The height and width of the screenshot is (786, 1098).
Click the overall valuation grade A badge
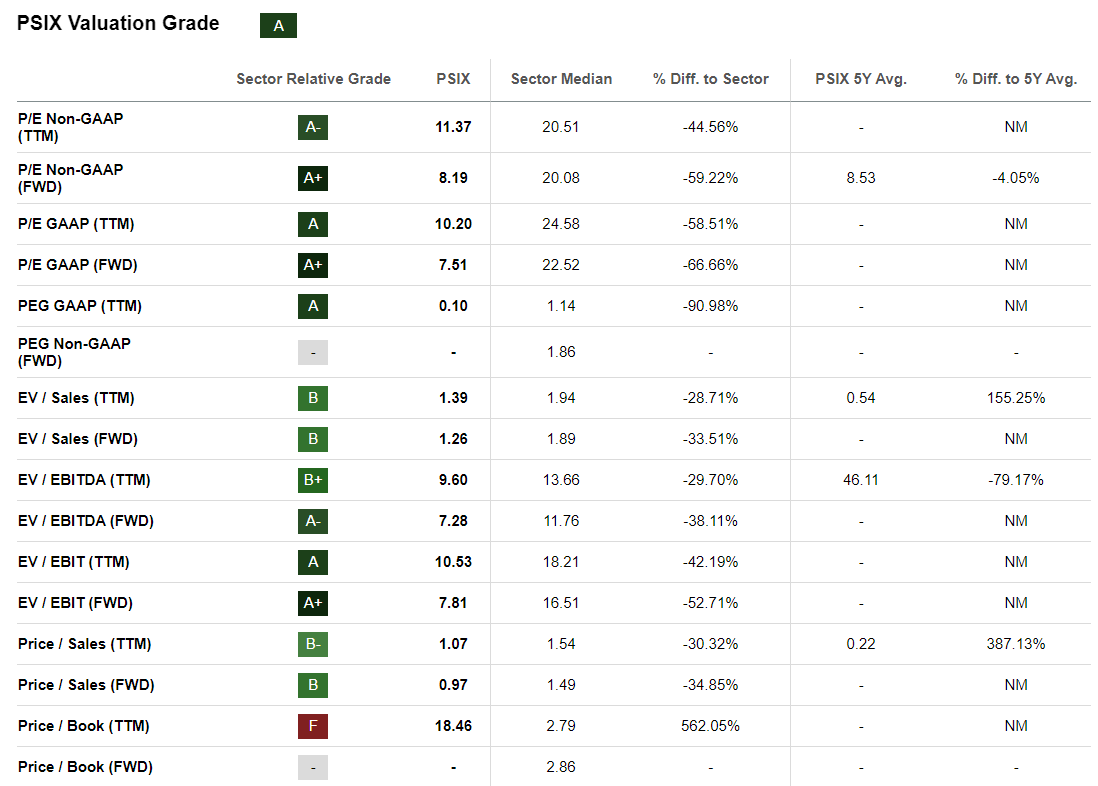click(x=278, y=26)
